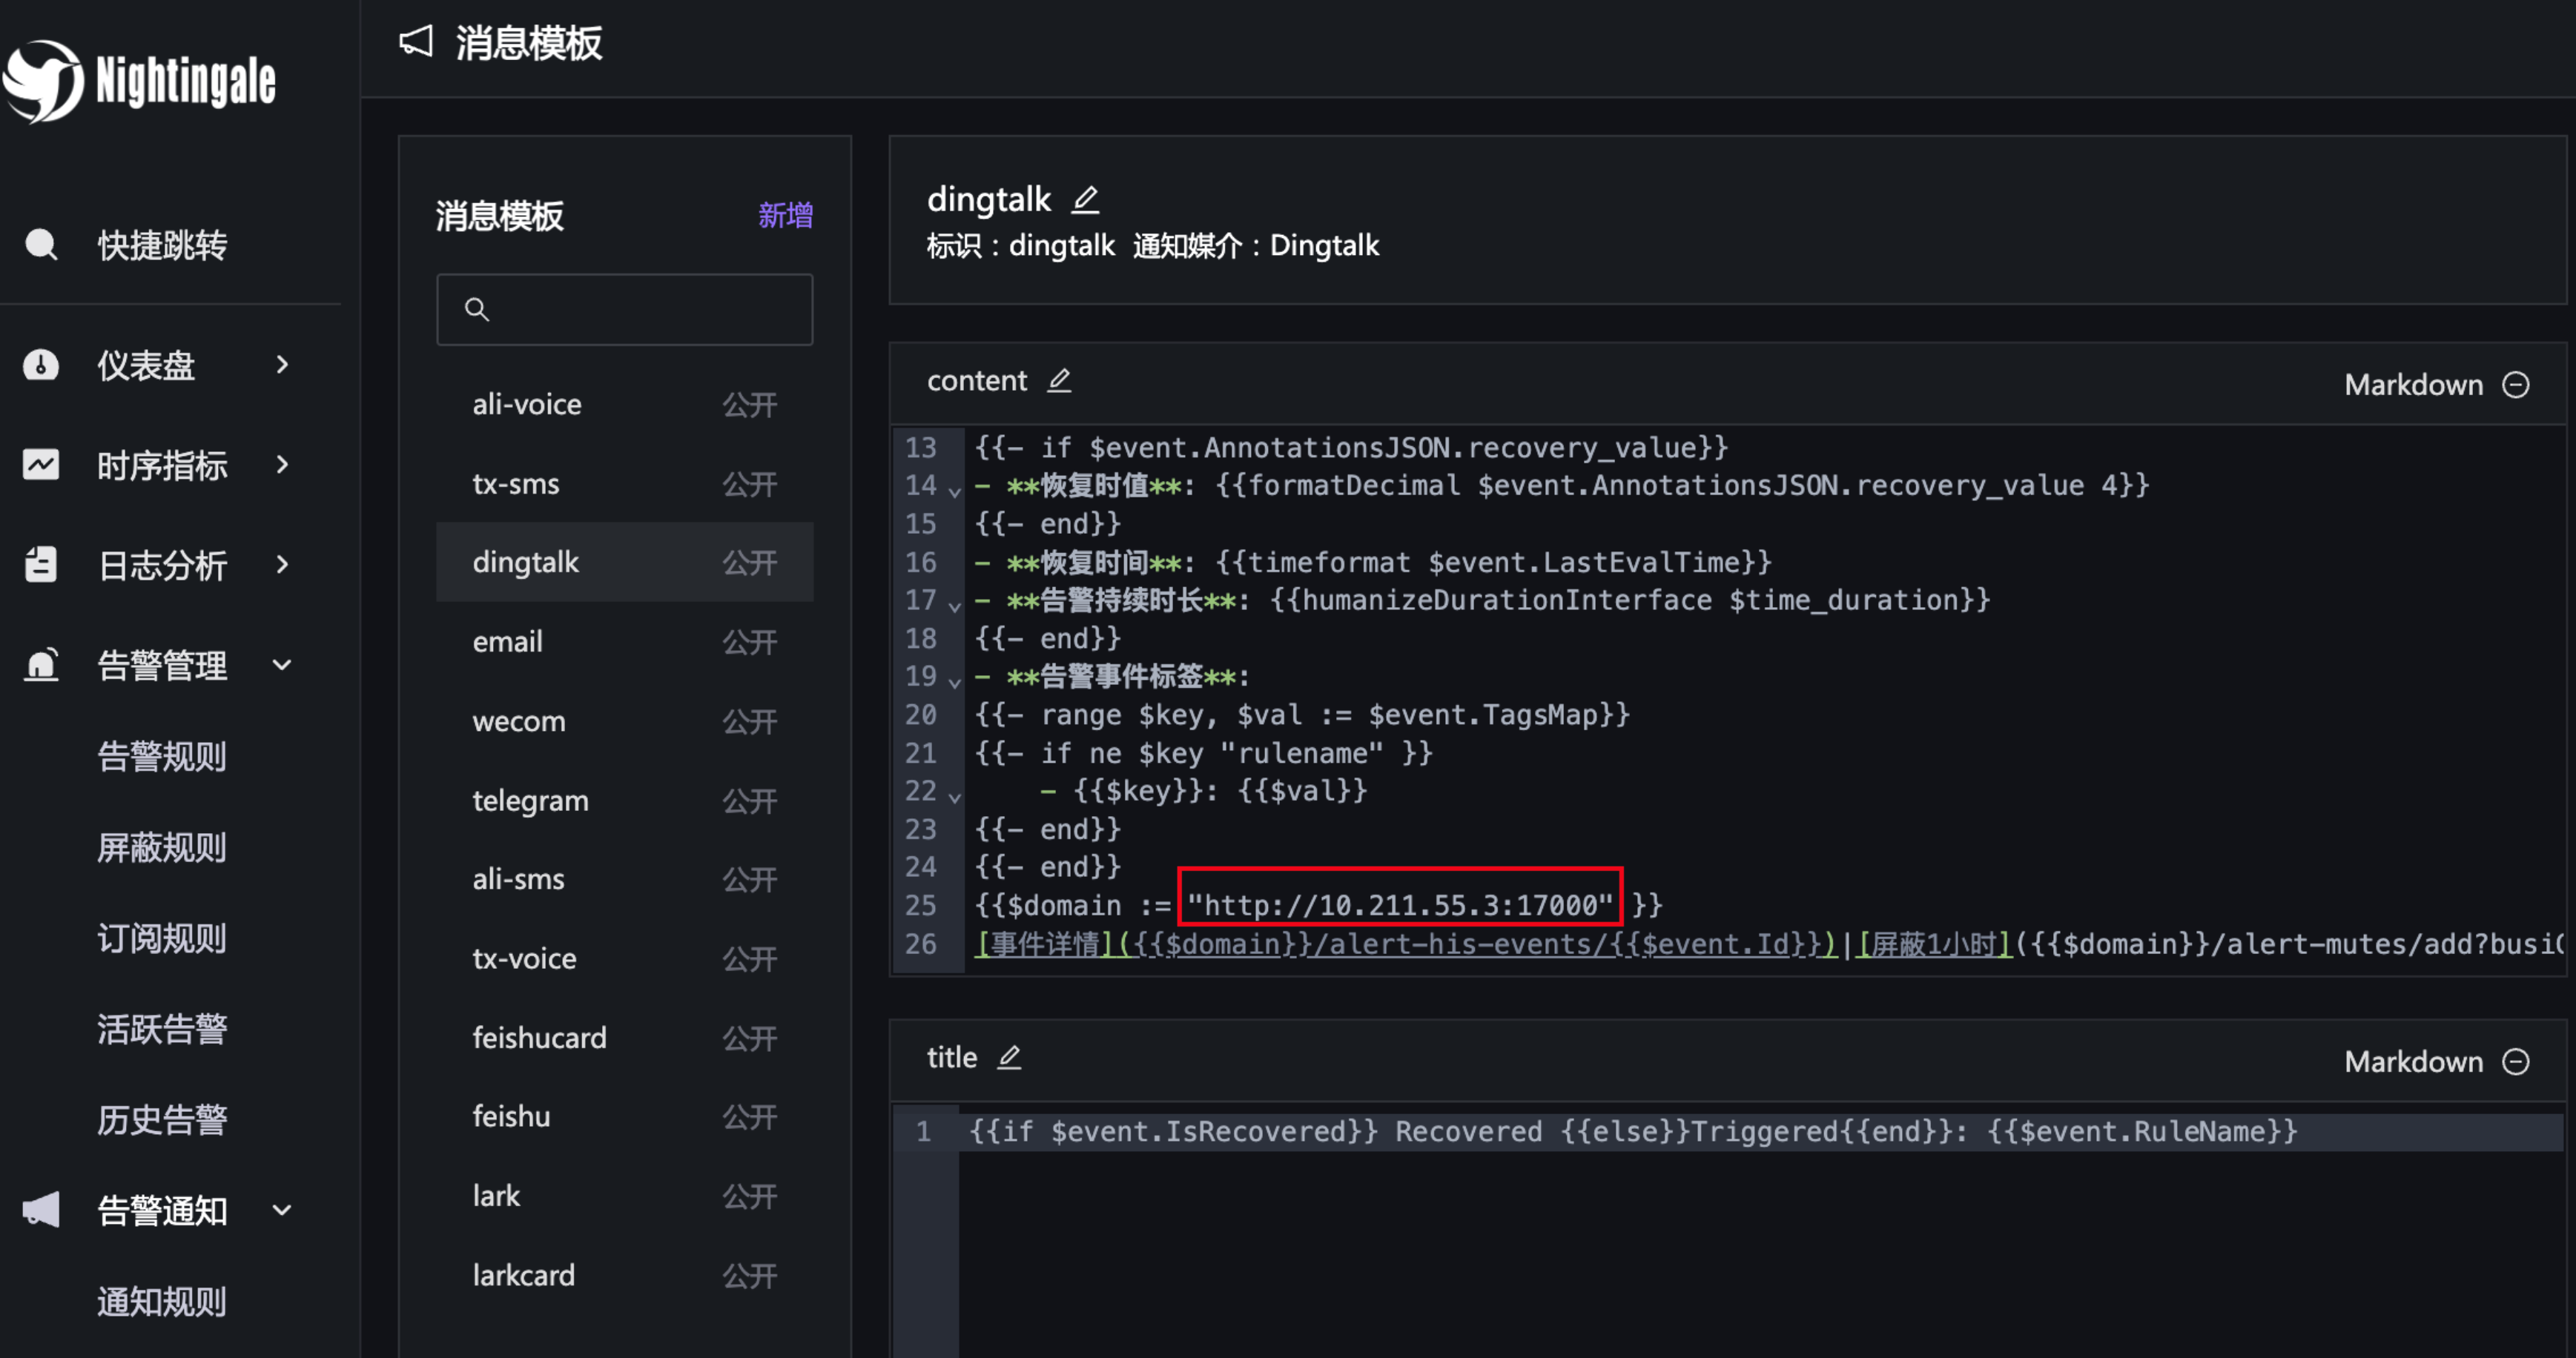Collapse the content section via minus-circle icon
This screenshot has height=1358, width=2576.
[2516, 385]
